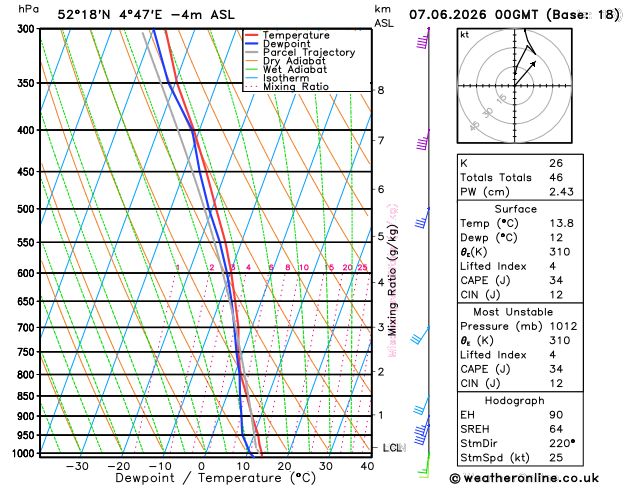629x486 pixels.
Task: Click the hPa unit label
Action: pyautogui.click(x=28, y=9)
